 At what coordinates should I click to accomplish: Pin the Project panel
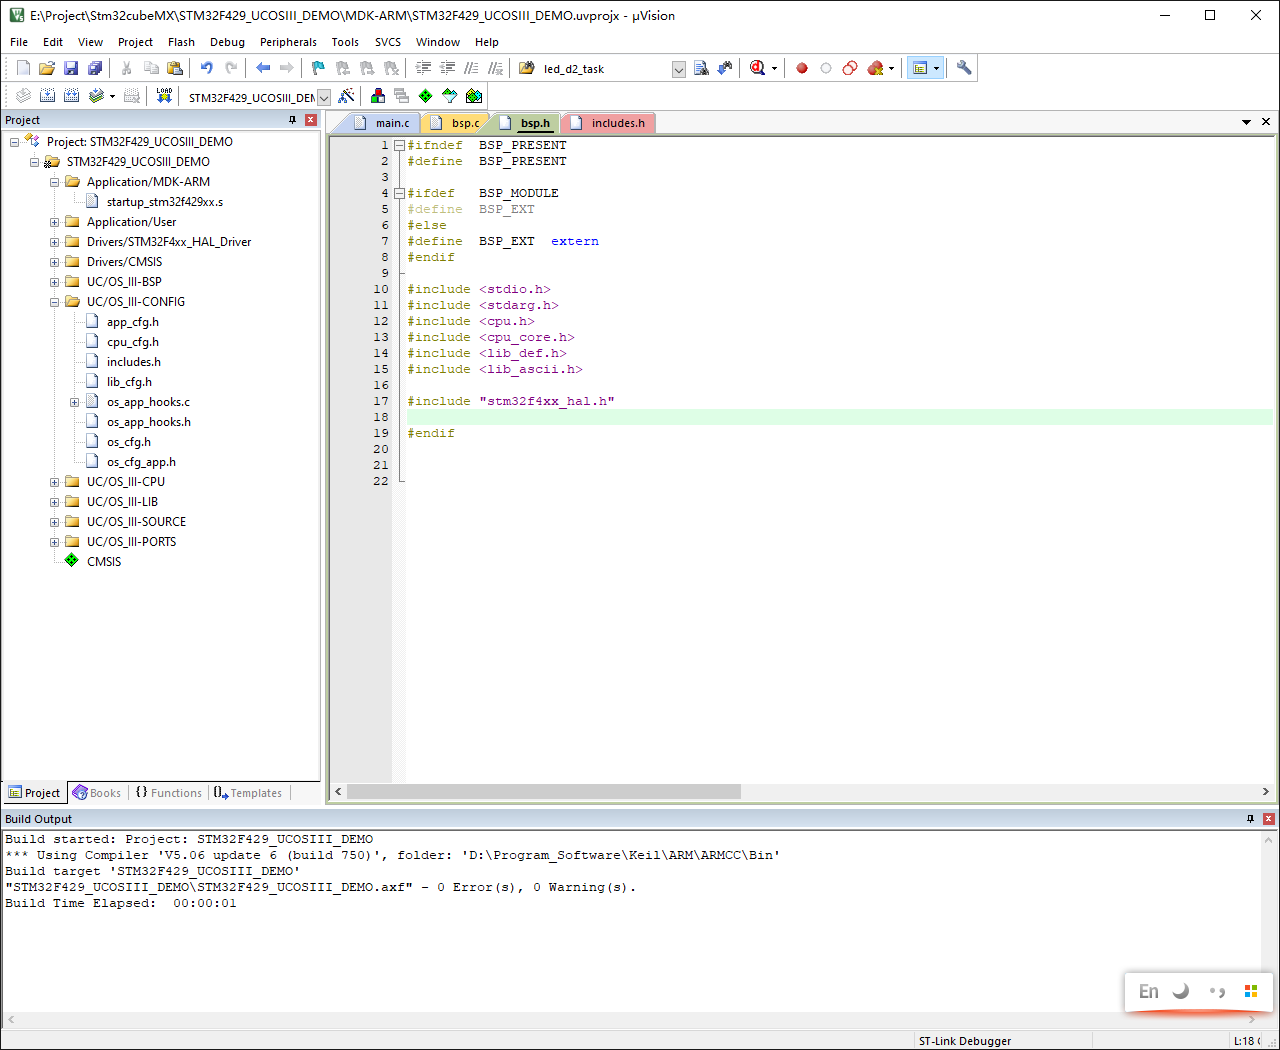coord(292,120)
